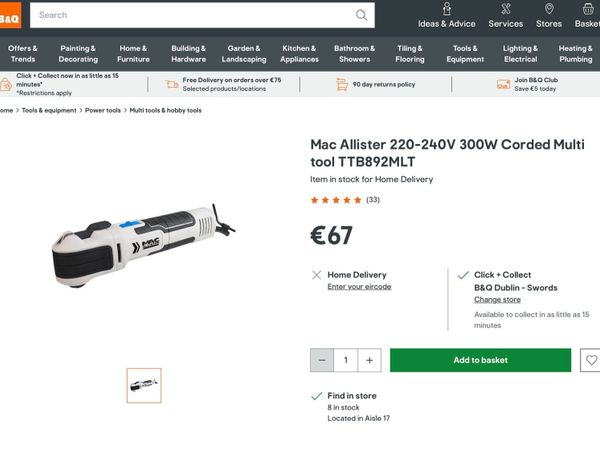Open the Garden & Landscaping menu
The image size is (600, 450).
(244, 54)
